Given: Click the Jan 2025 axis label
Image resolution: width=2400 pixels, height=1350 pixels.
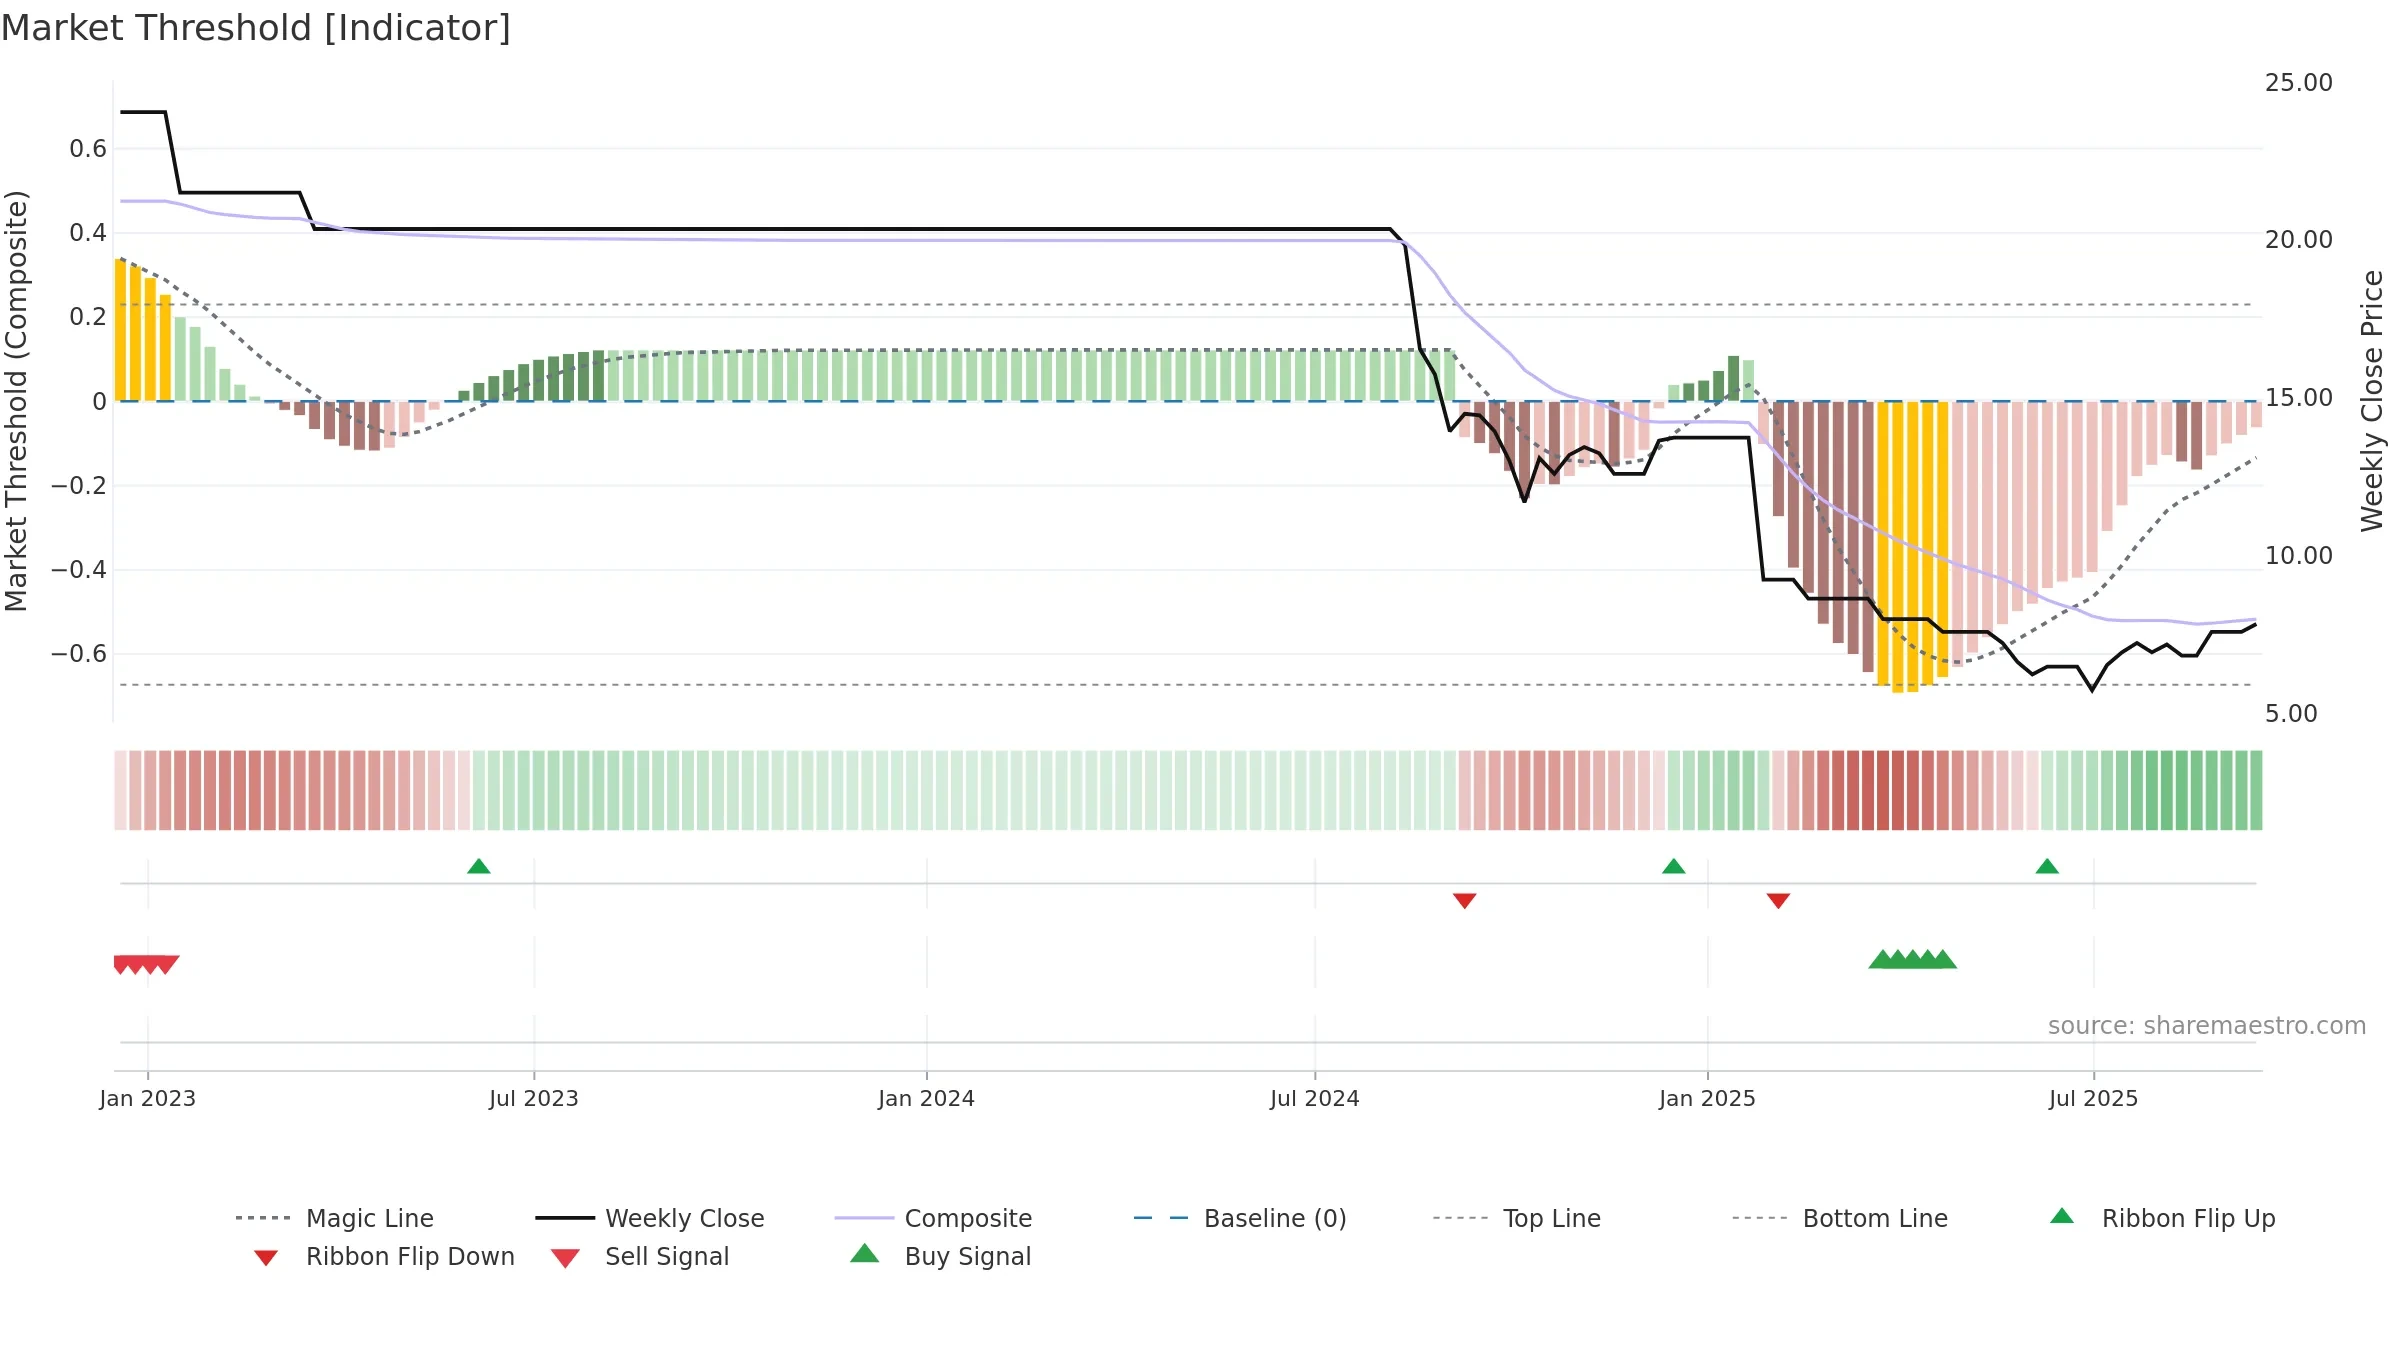Looking at the screenshot, I should [1708, 1099].
